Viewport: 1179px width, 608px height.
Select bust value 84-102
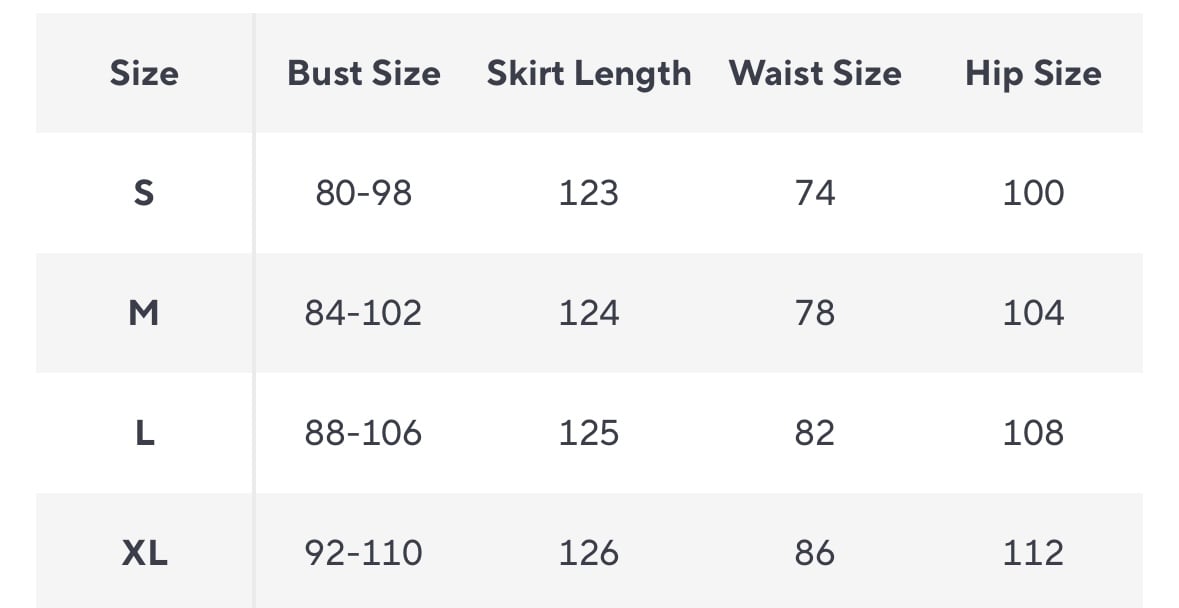pyautogui.click(x=364, y=313)
